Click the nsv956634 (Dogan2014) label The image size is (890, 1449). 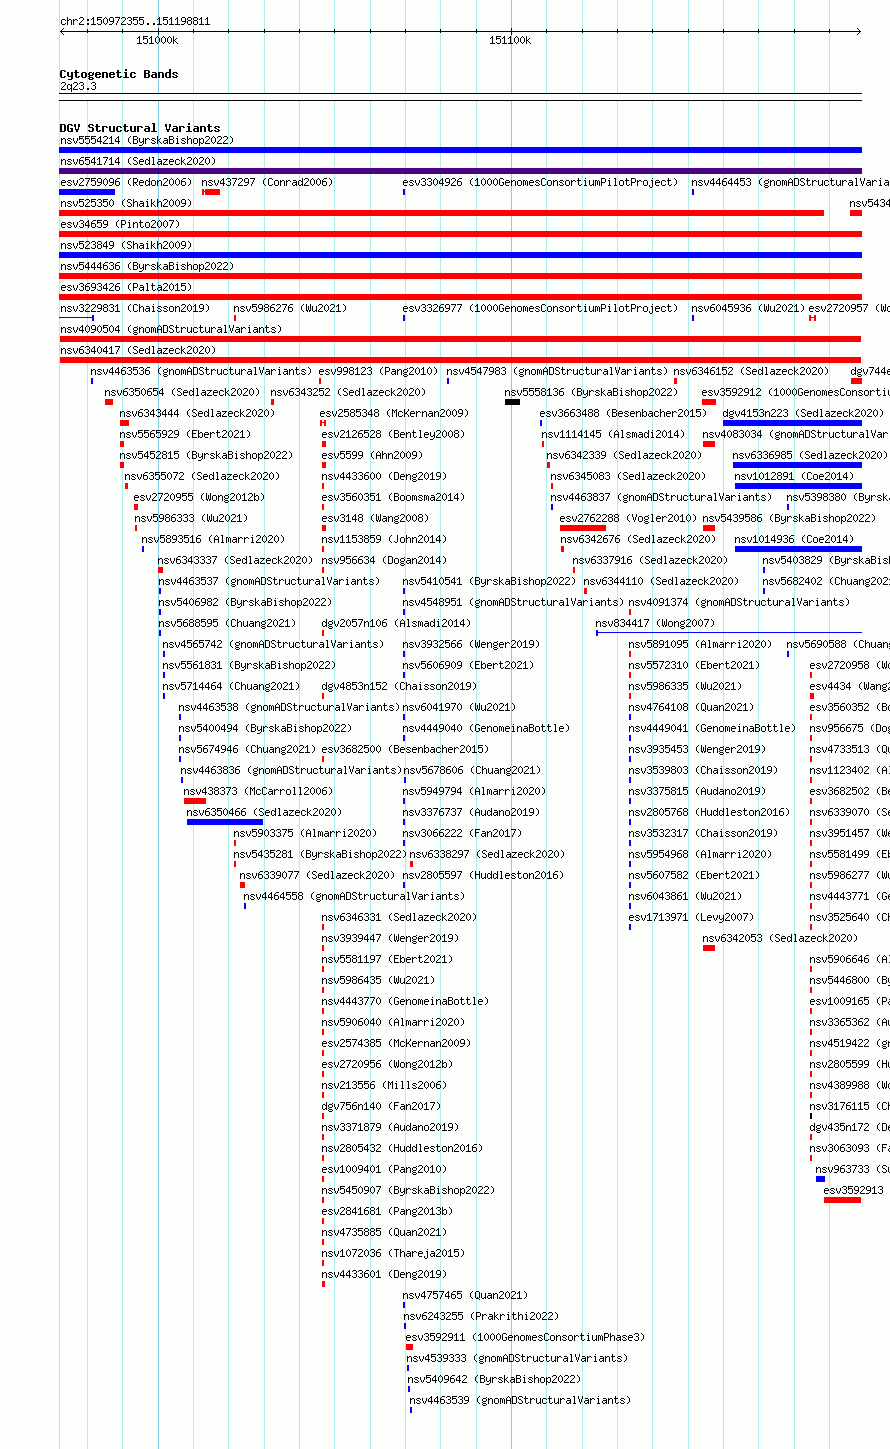point(384,561)
